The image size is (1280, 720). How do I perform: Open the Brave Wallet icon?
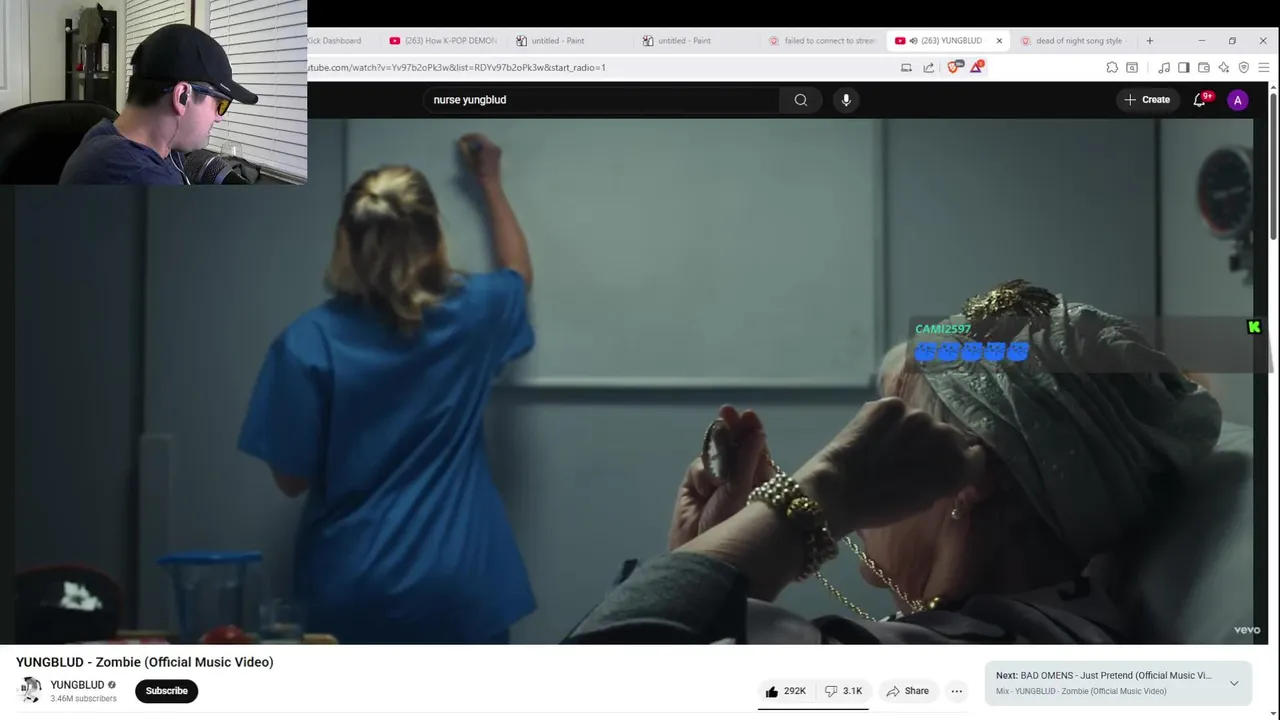(x=1204, y=67)
